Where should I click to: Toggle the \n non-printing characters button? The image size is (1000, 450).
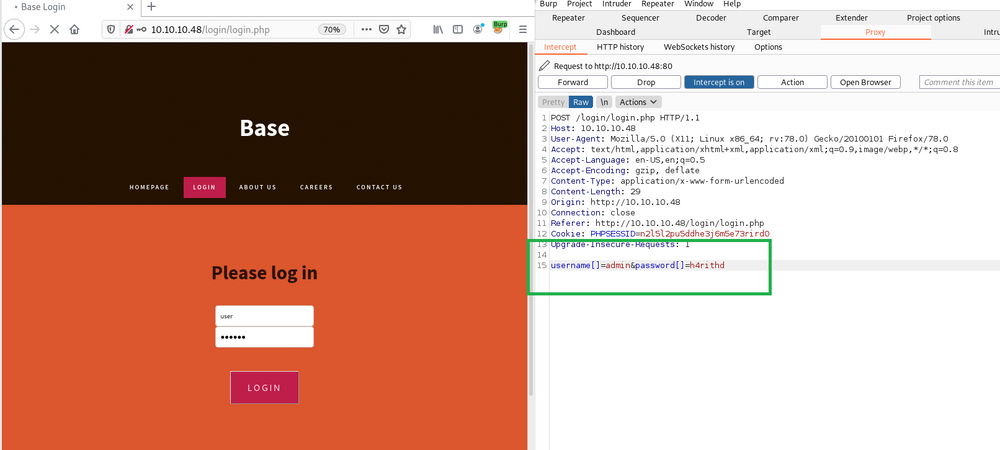coord(605,102)
